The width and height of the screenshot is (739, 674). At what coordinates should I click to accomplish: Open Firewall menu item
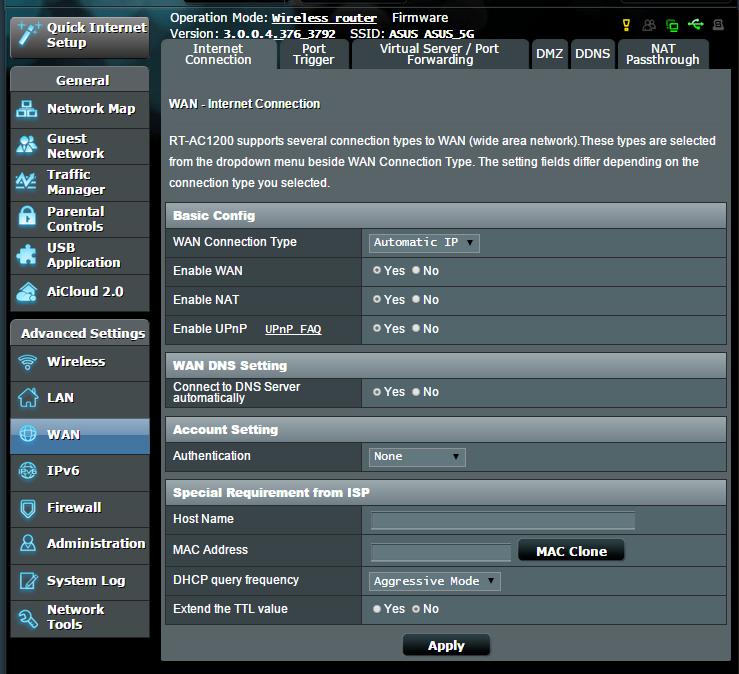[80, 508]
